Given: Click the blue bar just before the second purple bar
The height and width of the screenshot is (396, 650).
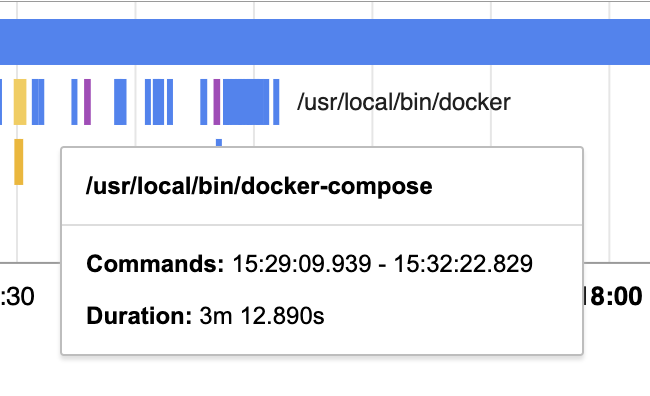Looking at the screenshot, I should pyautogui.click(x=204, y=102).
